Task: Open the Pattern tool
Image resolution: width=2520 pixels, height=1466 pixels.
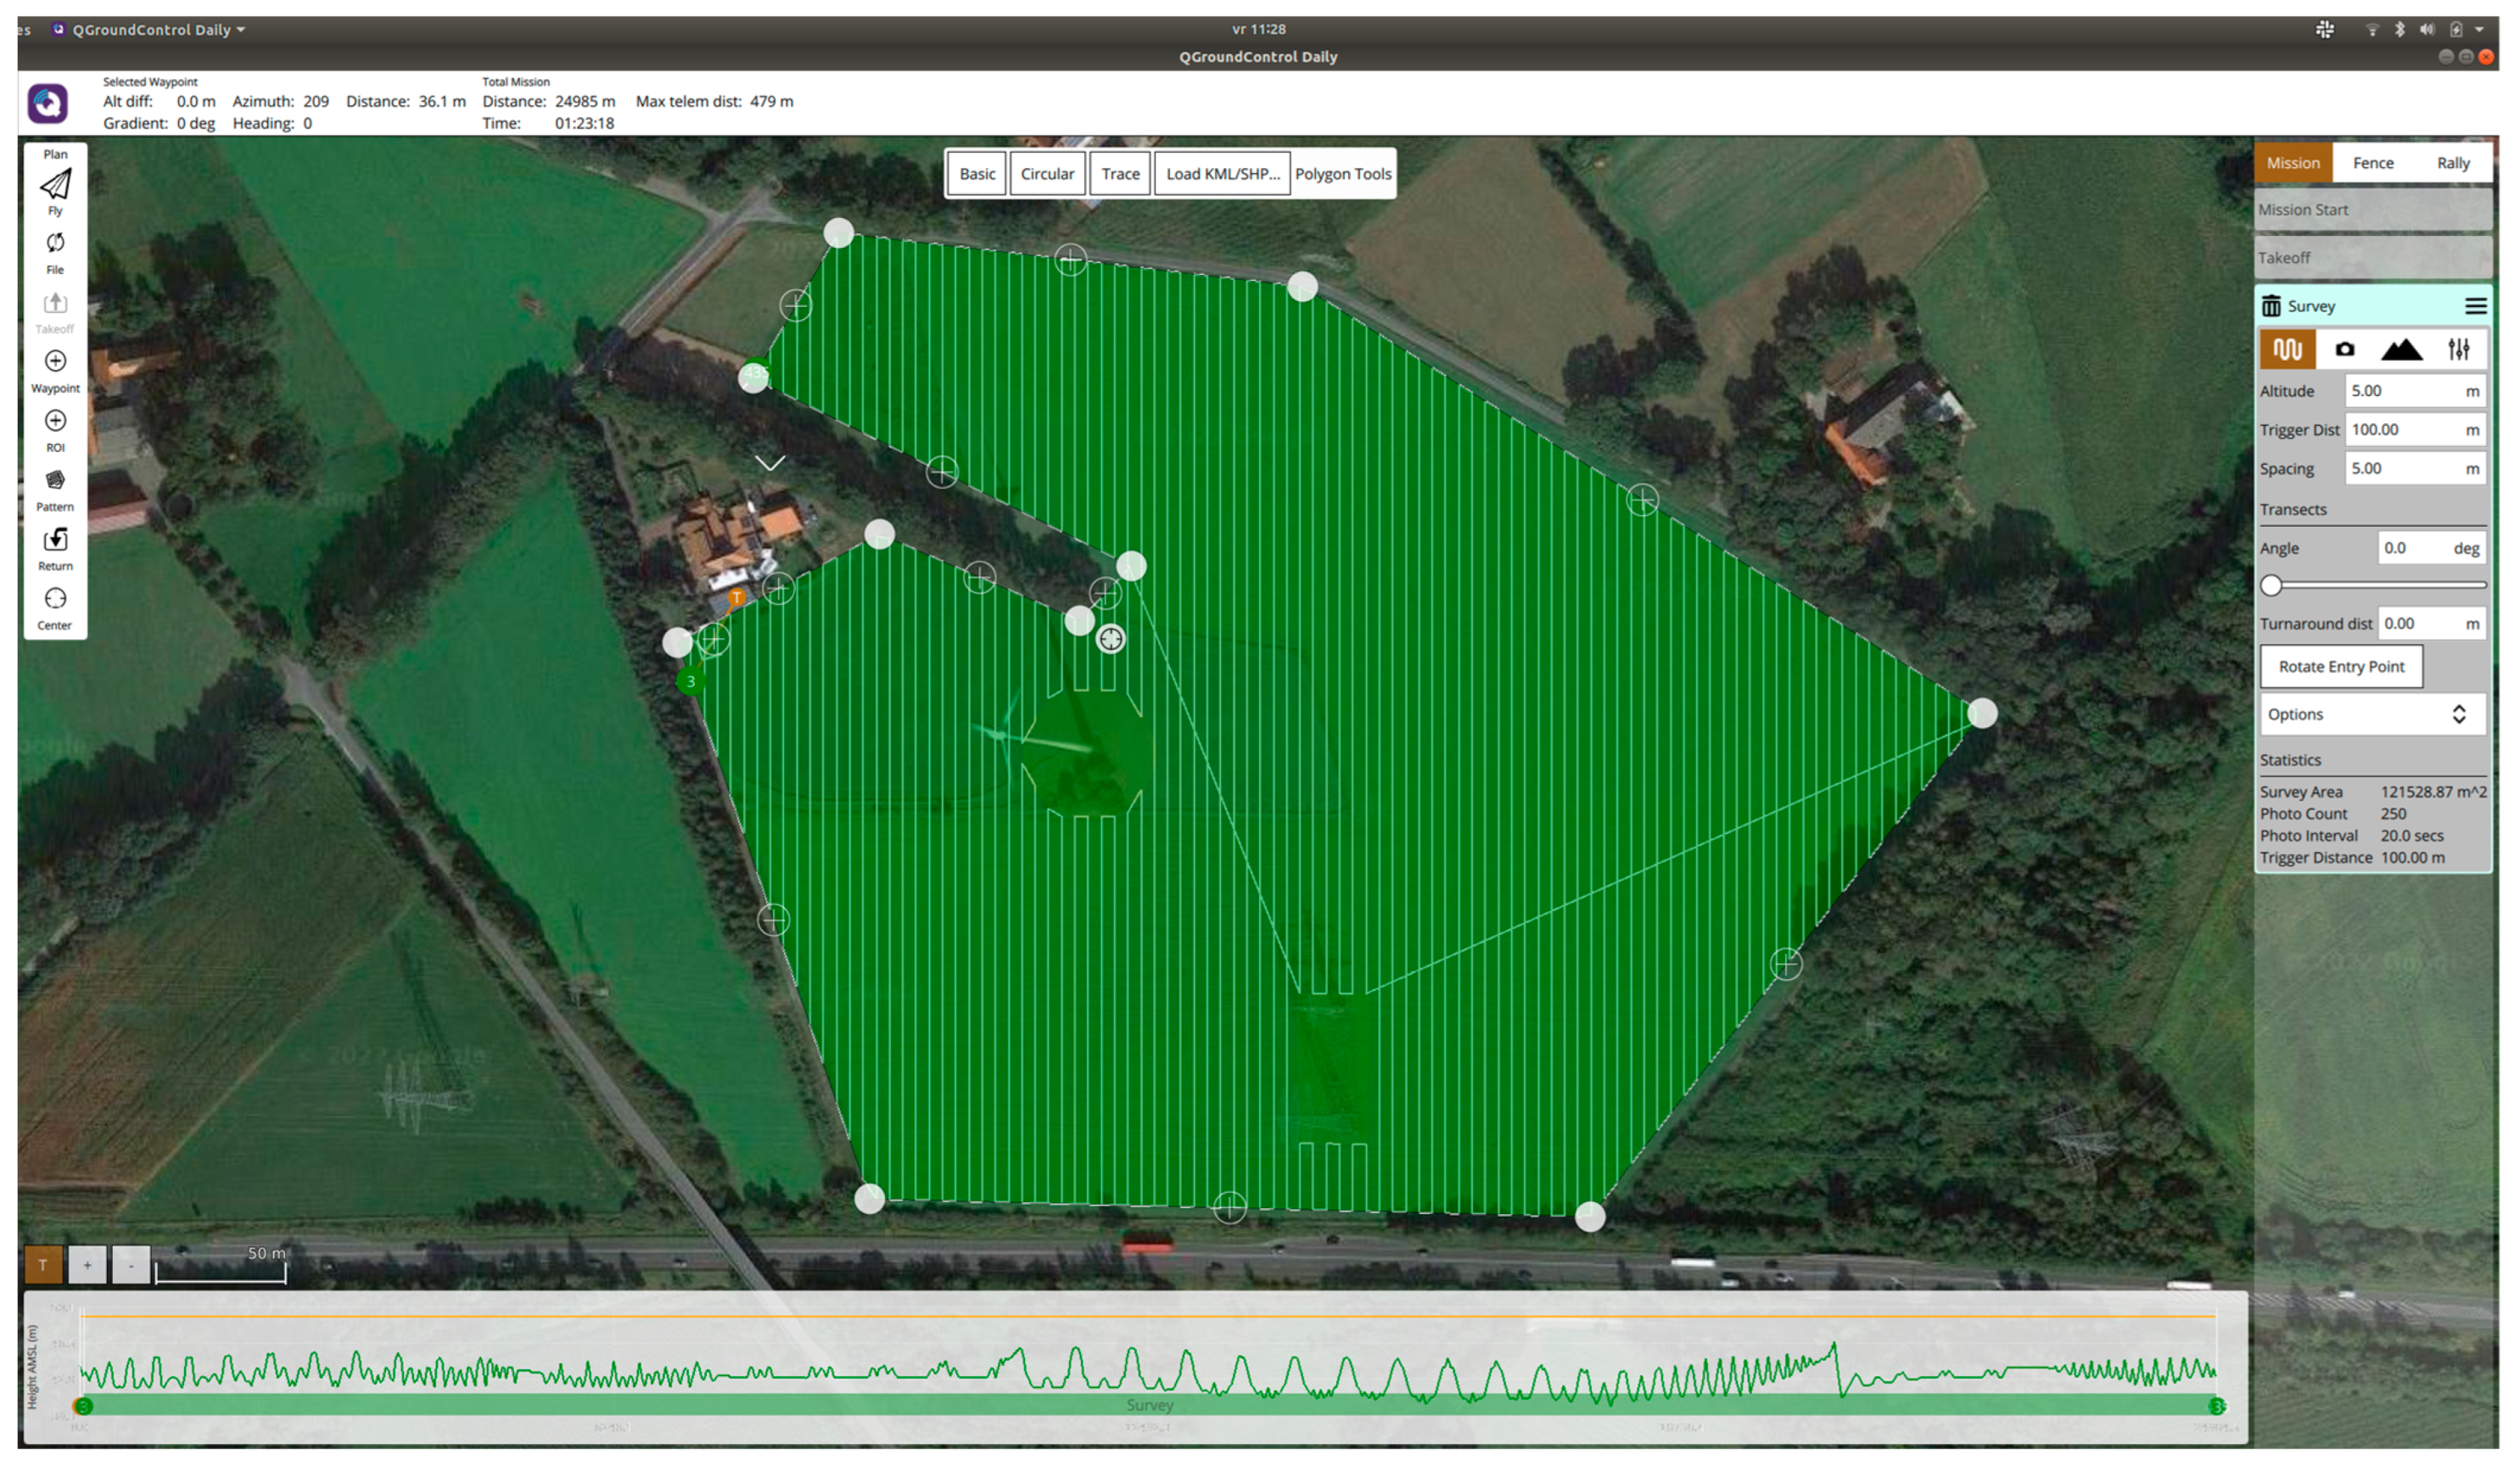Action: 55,480
